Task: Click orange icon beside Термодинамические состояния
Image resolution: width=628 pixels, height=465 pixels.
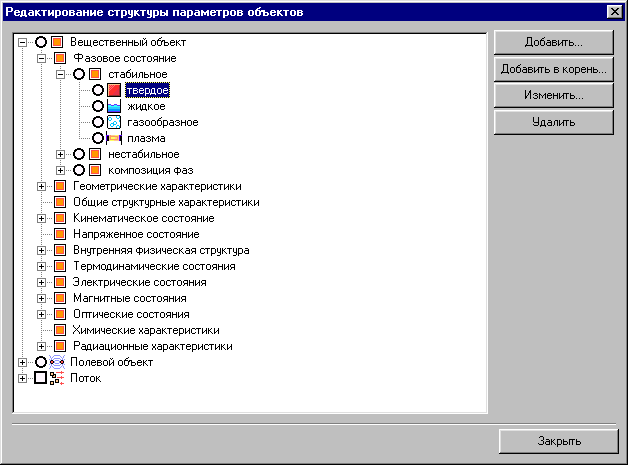Action: coord(60,266)
